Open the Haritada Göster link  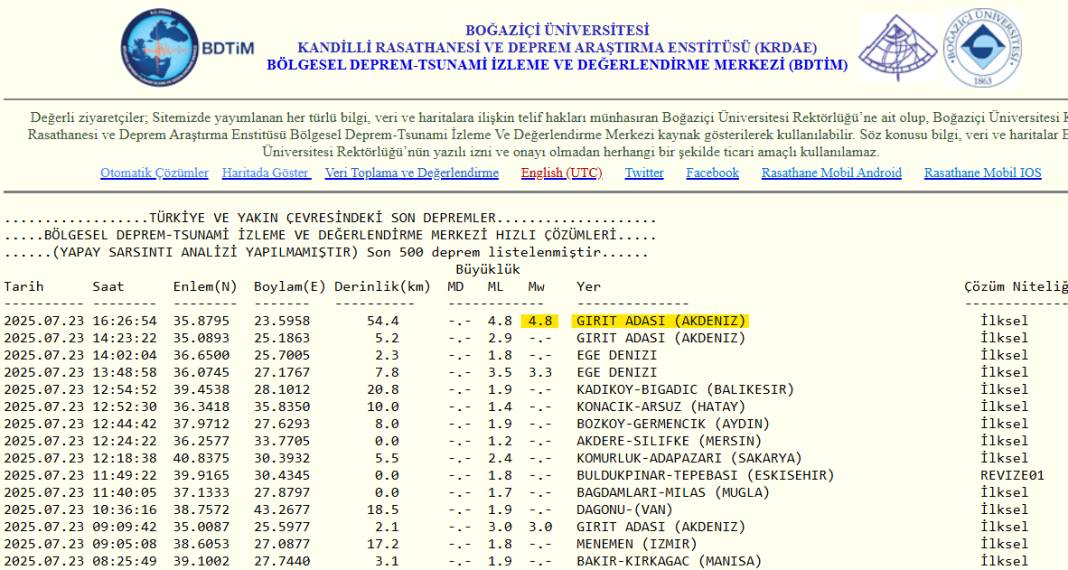pos(266,173)
